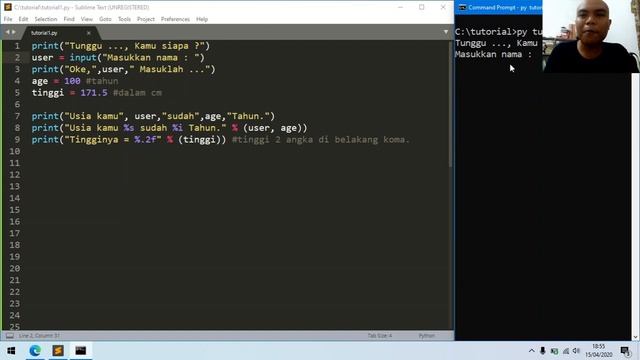Open the clock showing 15/04/2020
Image resolution: width=640 pixels, height=360 pixels.
[x=599, y=351]
